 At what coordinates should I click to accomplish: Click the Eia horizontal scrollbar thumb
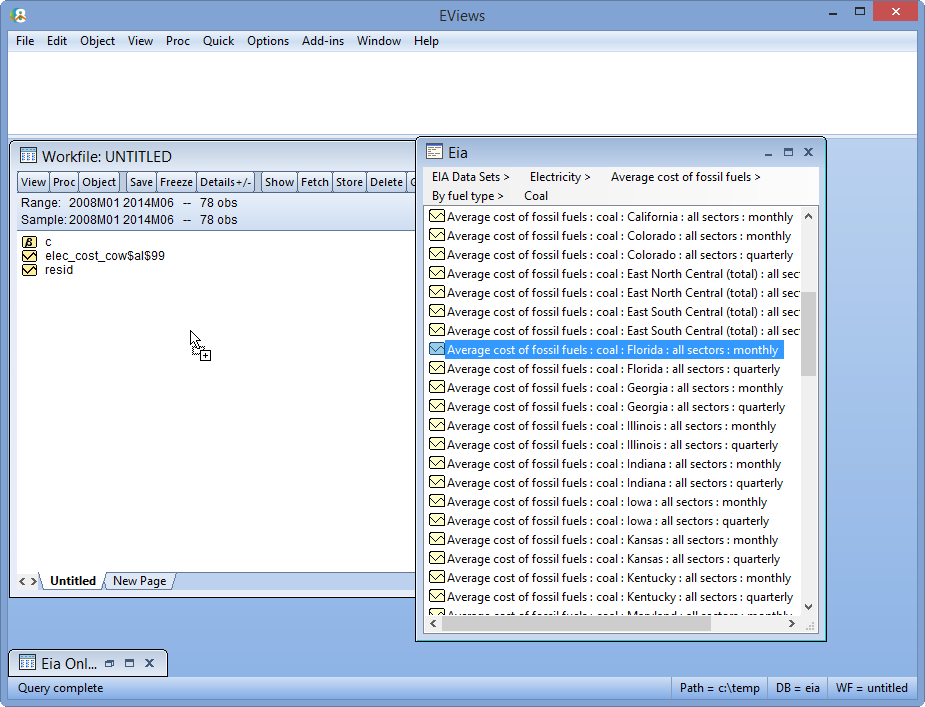575,623
